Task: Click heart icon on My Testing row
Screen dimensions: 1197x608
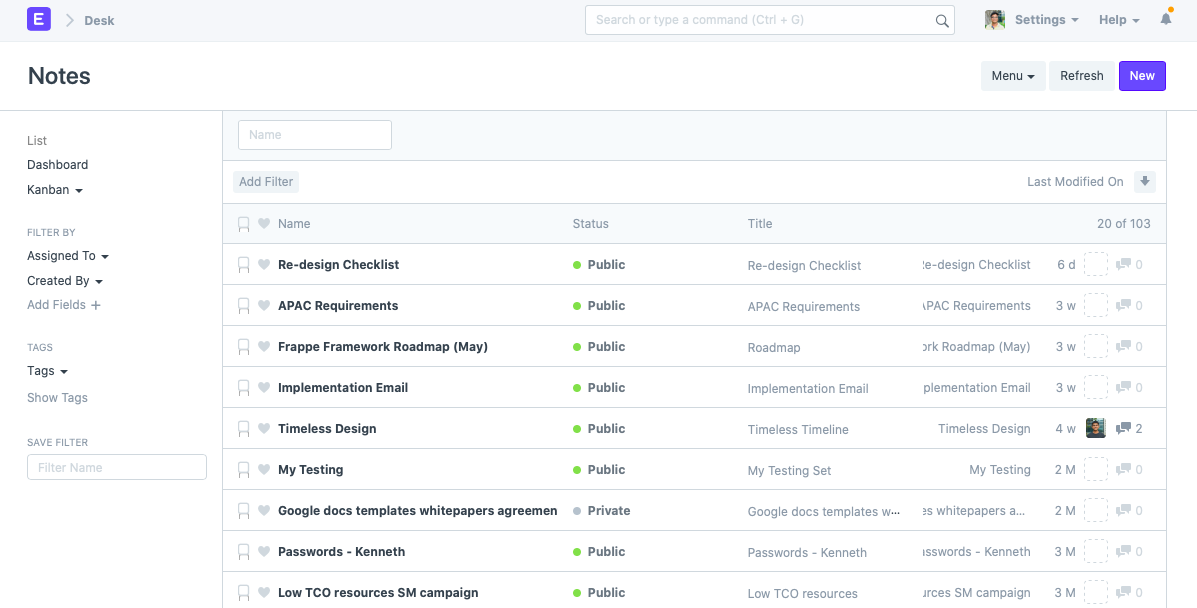Action: click(x=264, y=470)
